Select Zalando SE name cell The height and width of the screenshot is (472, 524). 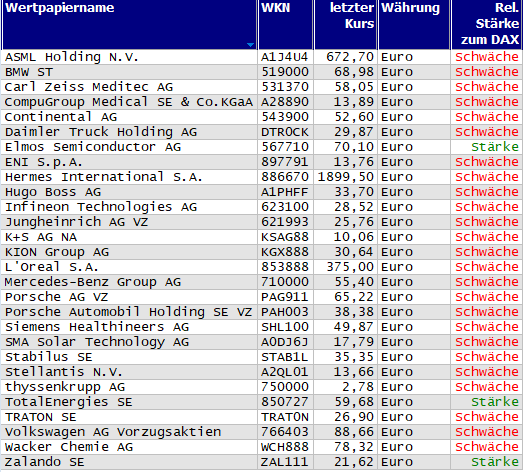(44, 462)
